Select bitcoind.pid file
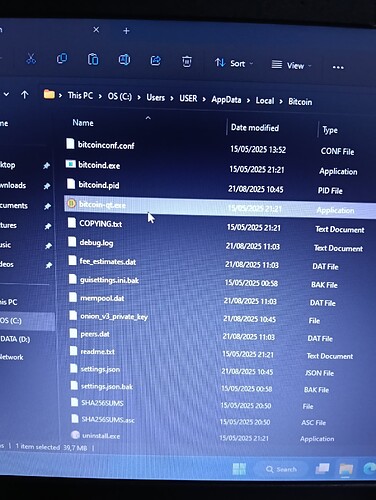This screenshot has width=376, height=500. (x=99, y=185)
